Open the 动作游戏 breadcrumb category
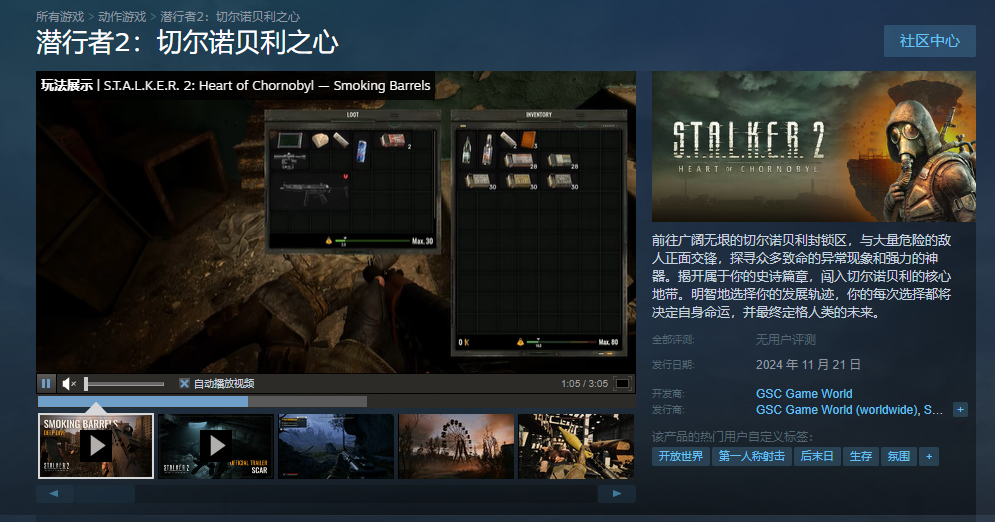 [x=122, y=17]
